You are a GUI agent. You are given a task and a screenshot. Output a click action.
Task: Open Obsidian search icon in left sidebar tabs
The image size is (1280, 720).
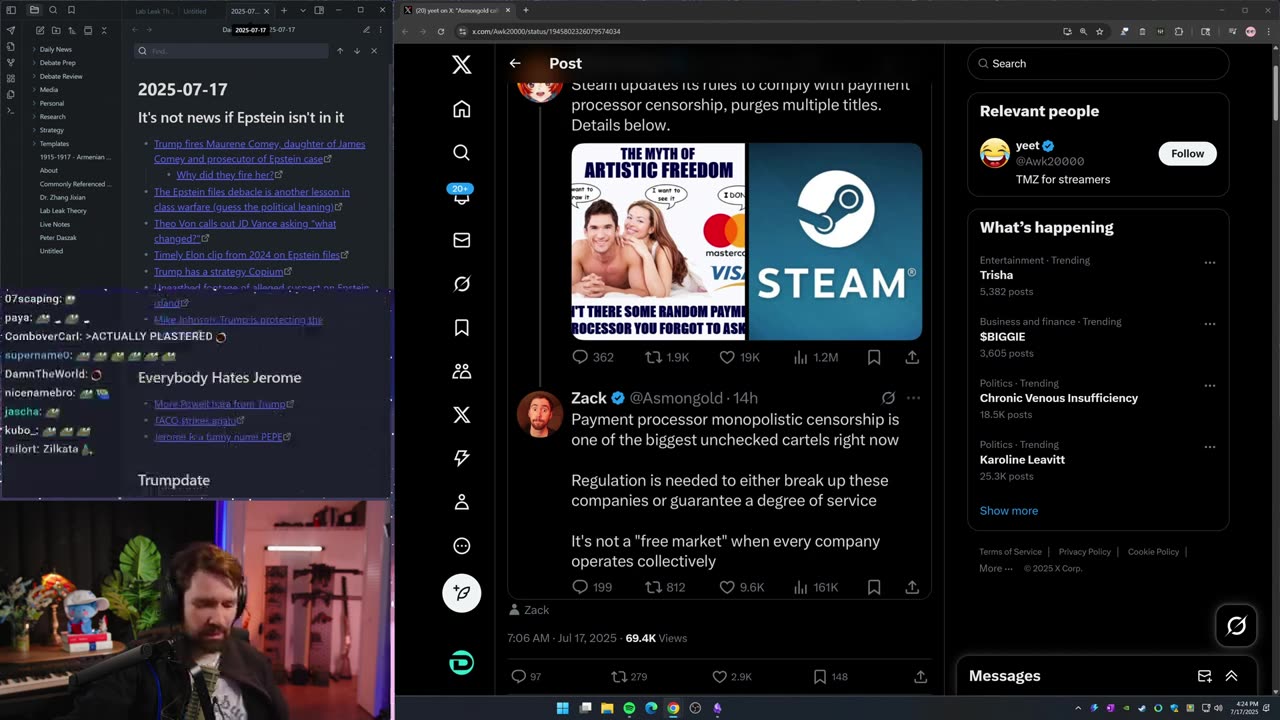53,10
